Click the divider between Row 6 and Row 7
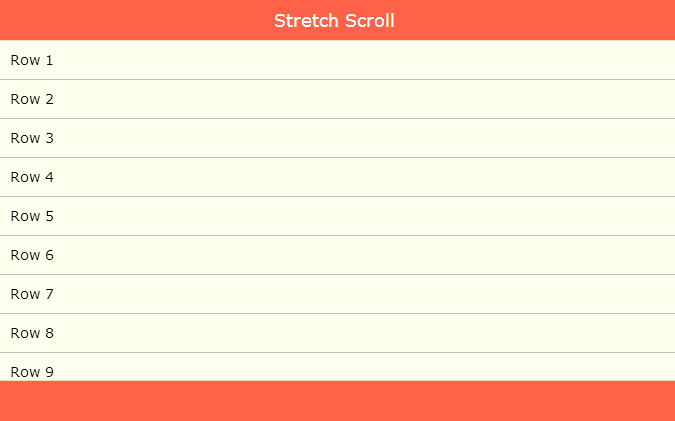The image size is (675, 421). (x=337, y=274)
